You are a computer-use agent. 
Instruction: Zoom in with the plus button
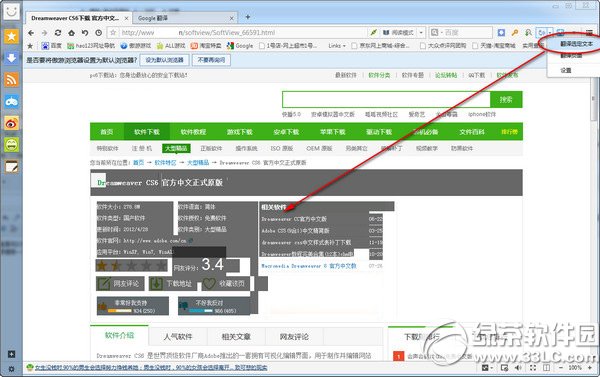590,368
